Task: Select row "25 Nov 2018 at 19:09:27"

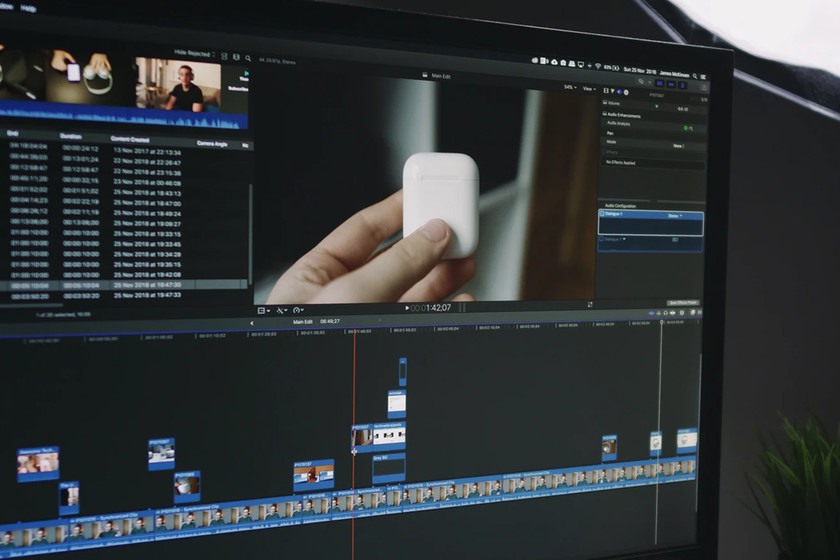Action: point(125,223)
